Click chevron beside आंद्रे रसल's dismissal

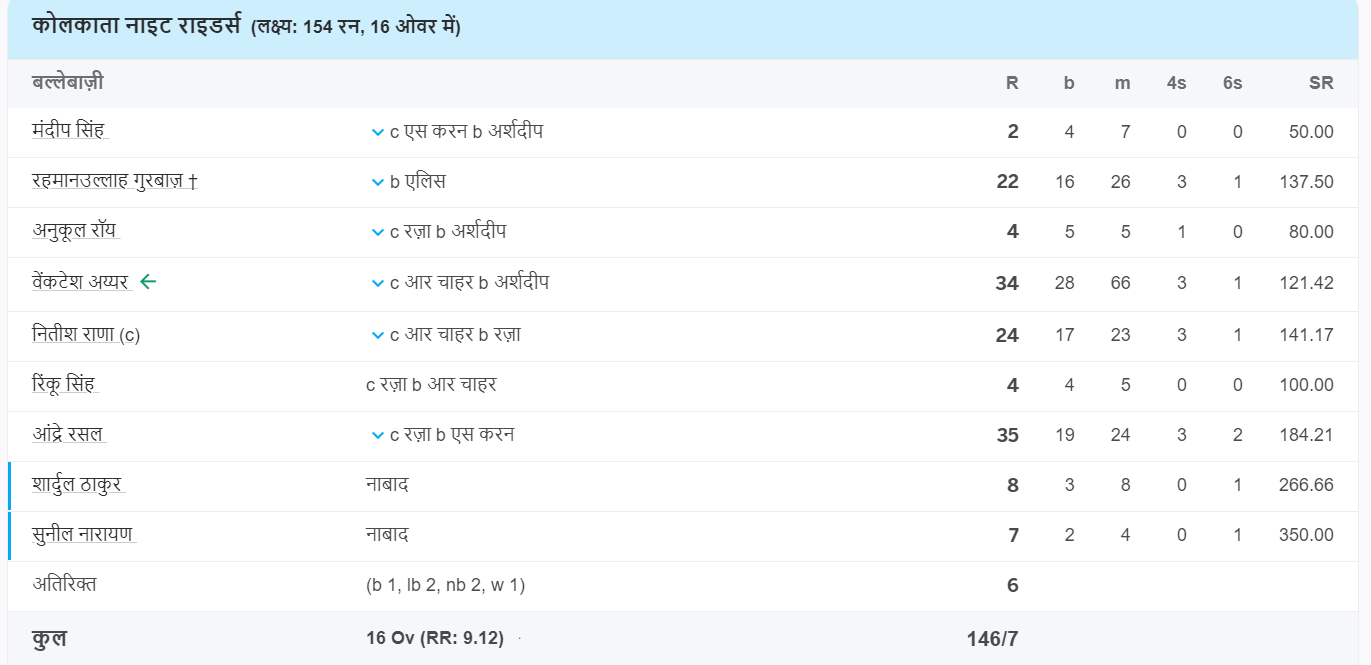pos(377,436)
